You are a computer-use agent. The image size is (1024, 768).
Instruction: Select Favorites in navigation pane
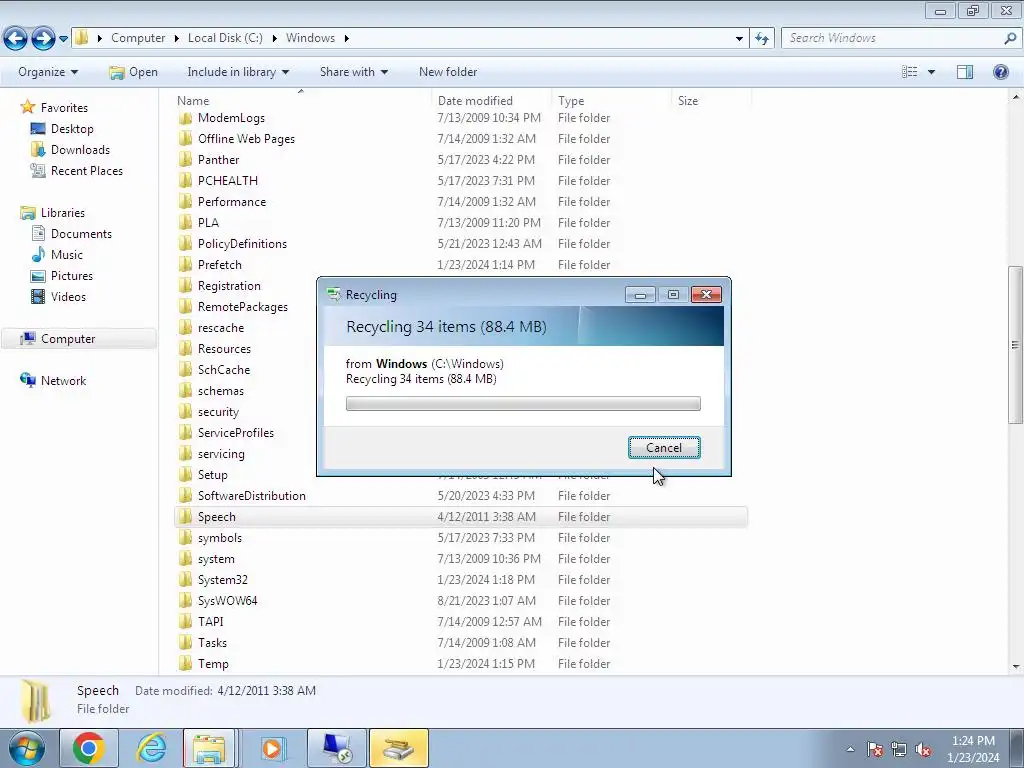pyautogui.click(x=64, y=108)
